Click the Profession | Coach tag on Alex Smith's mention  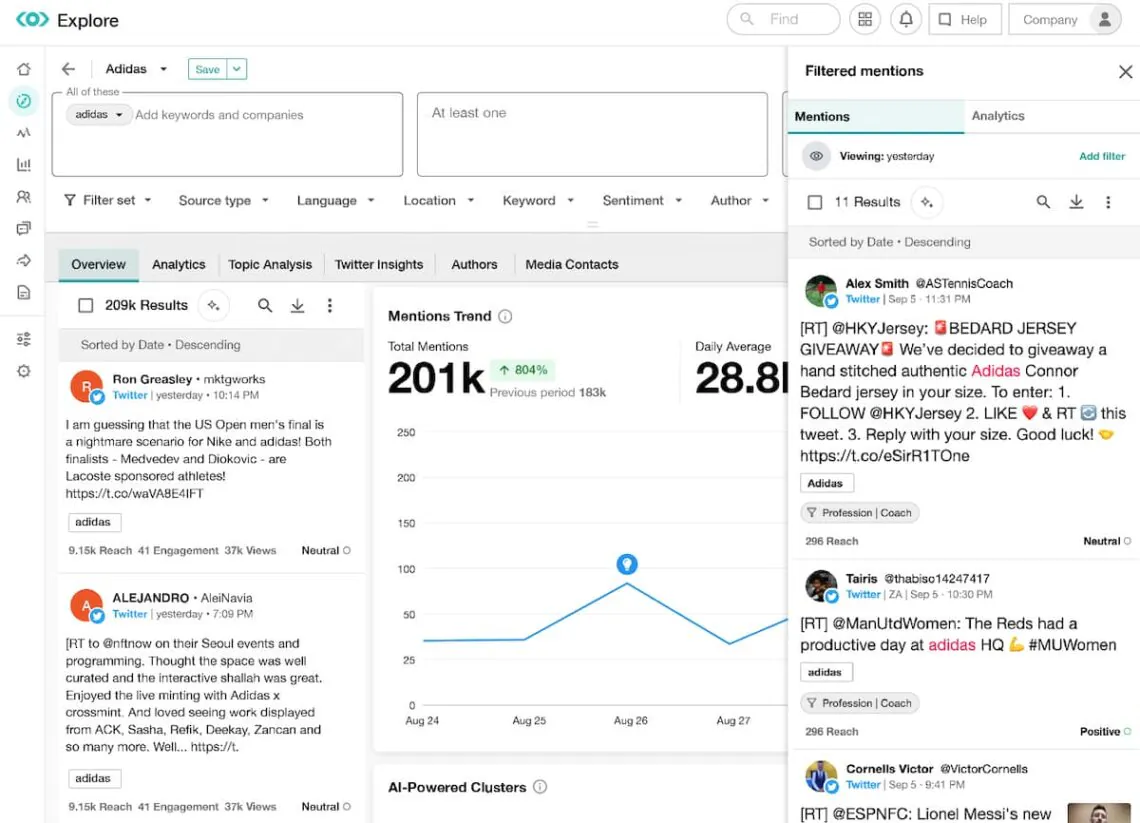[x=859, y=513]
